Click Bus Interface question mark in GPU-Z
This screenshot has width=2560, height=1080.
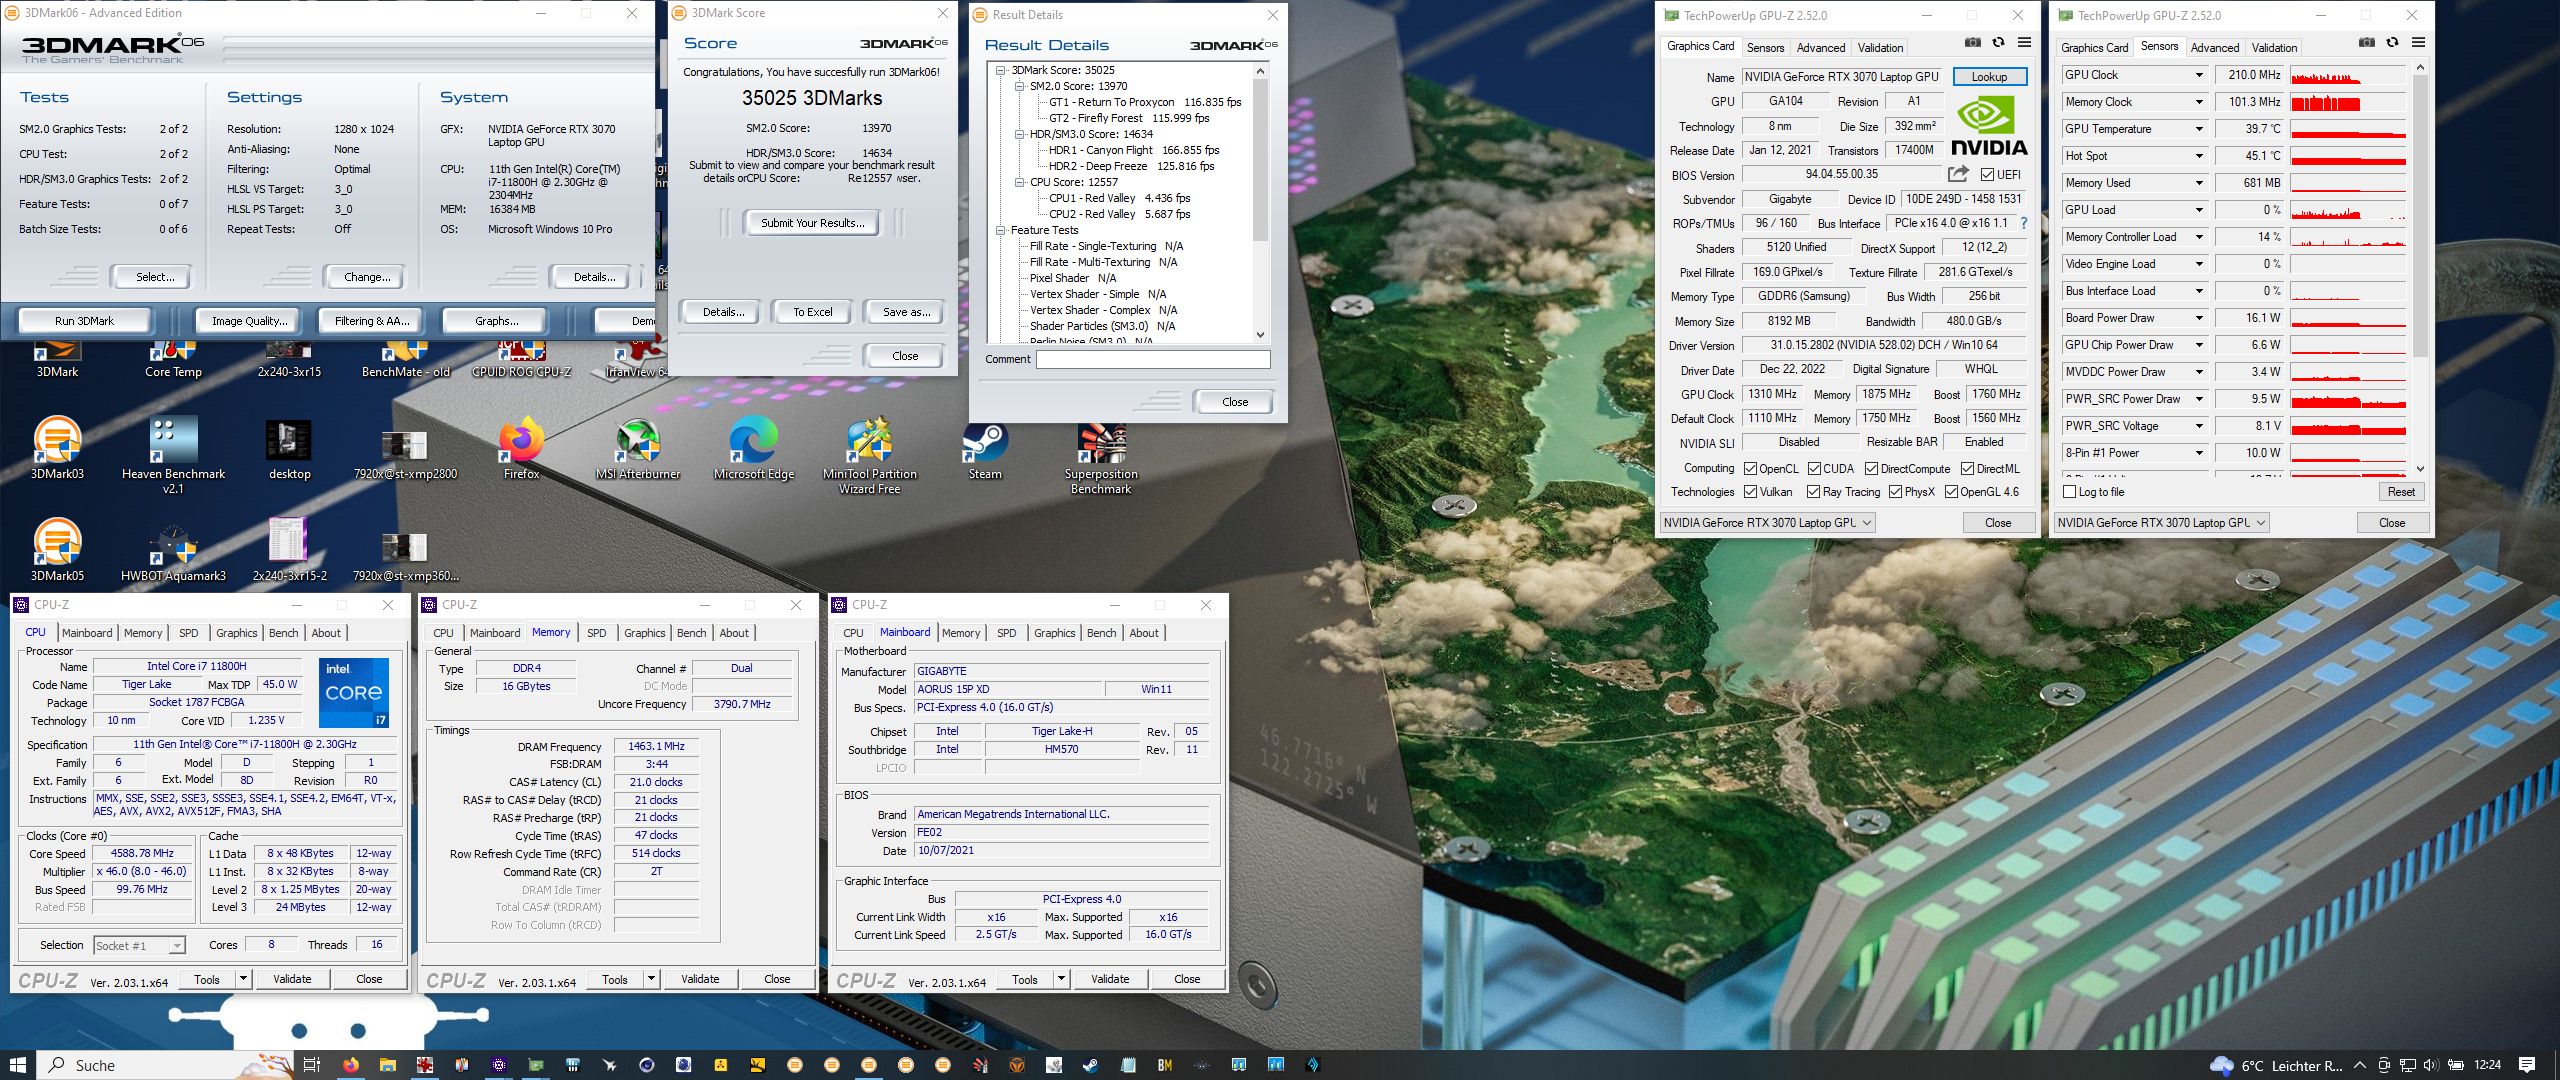coord(2024,223)
